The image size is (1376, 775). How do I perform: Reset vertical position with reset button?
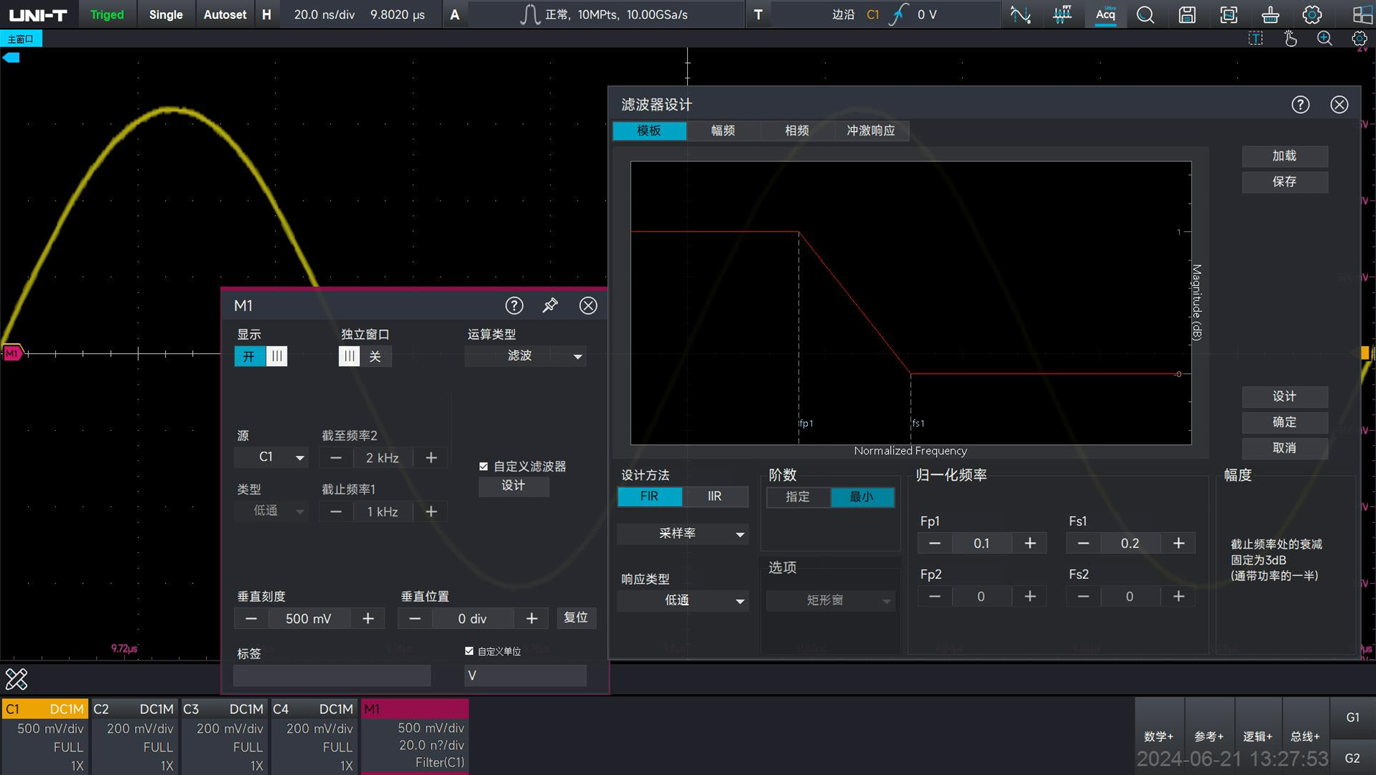576,618
